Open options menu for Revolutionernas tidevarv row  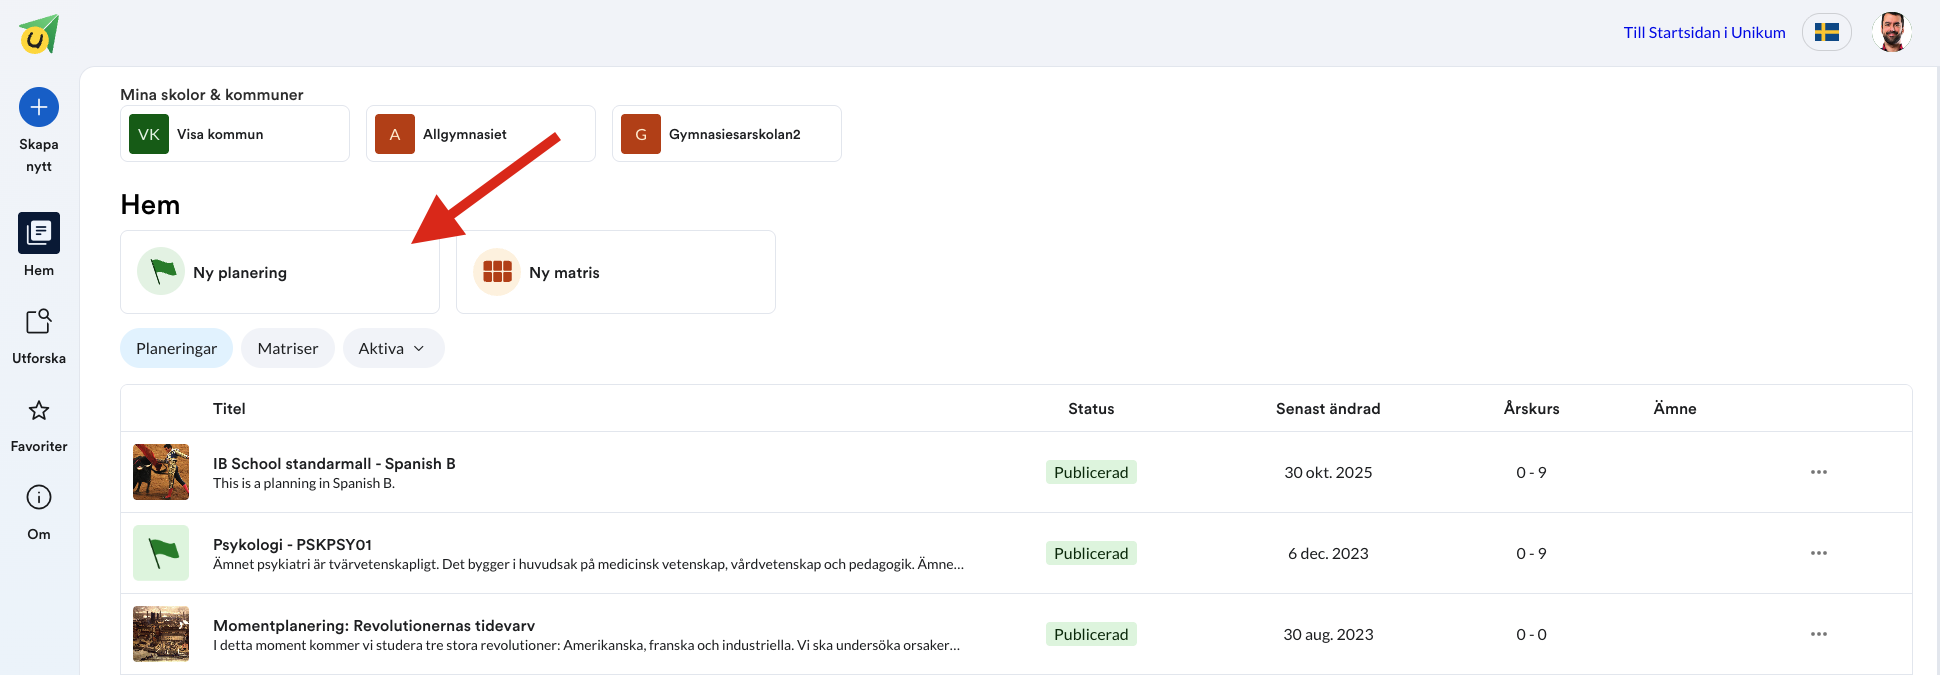[1818, 634]
